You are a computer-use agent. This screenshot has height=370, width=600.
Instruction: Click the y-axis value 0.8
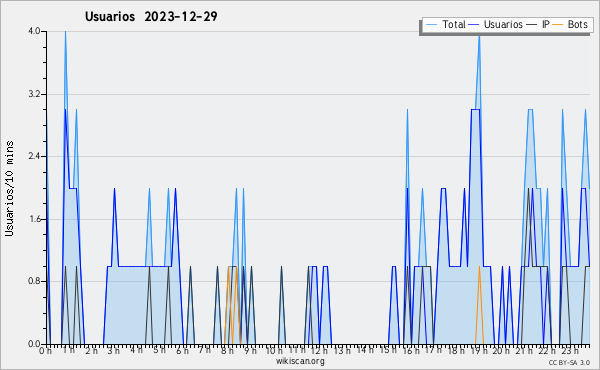click(x=34, y=282)
